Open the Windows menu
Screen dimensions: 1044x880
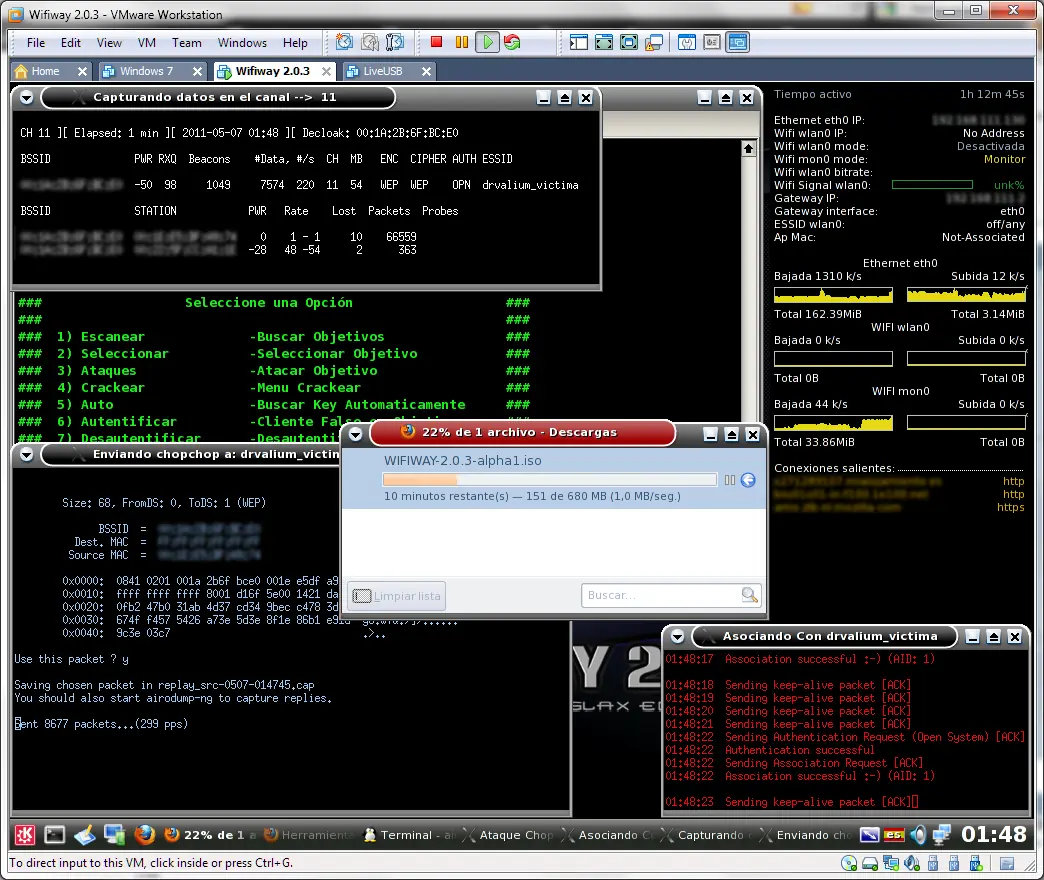(x=242, y=43)
